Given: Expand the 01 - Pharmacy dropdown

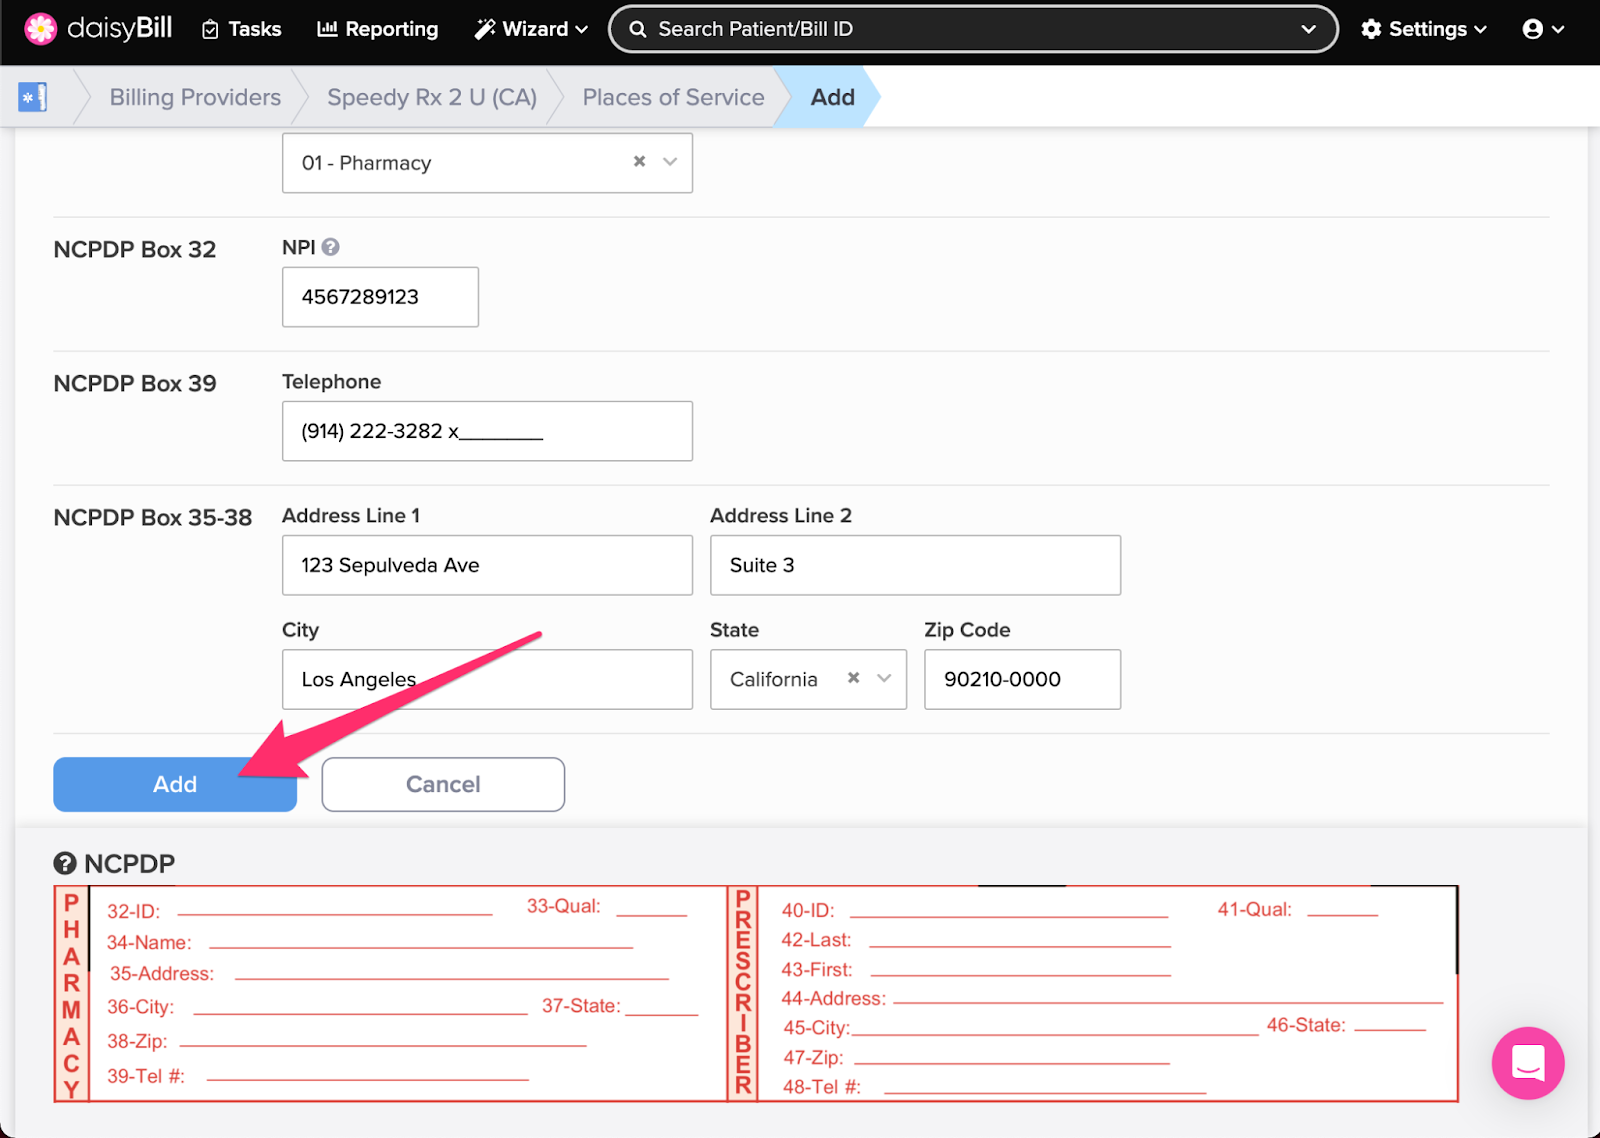Looking at the screenshot, I should (x=670, y=161).
